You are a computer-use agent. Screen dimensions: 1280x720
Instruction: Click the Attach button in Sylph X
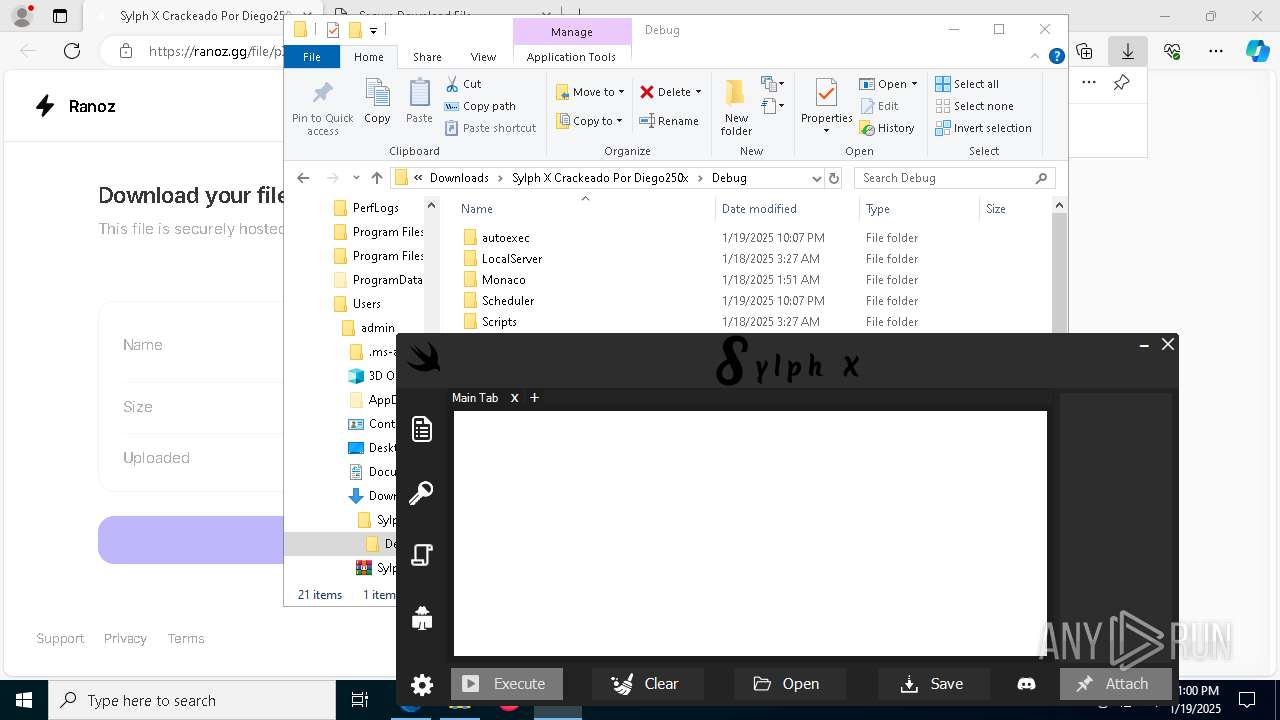(1115, 684)
